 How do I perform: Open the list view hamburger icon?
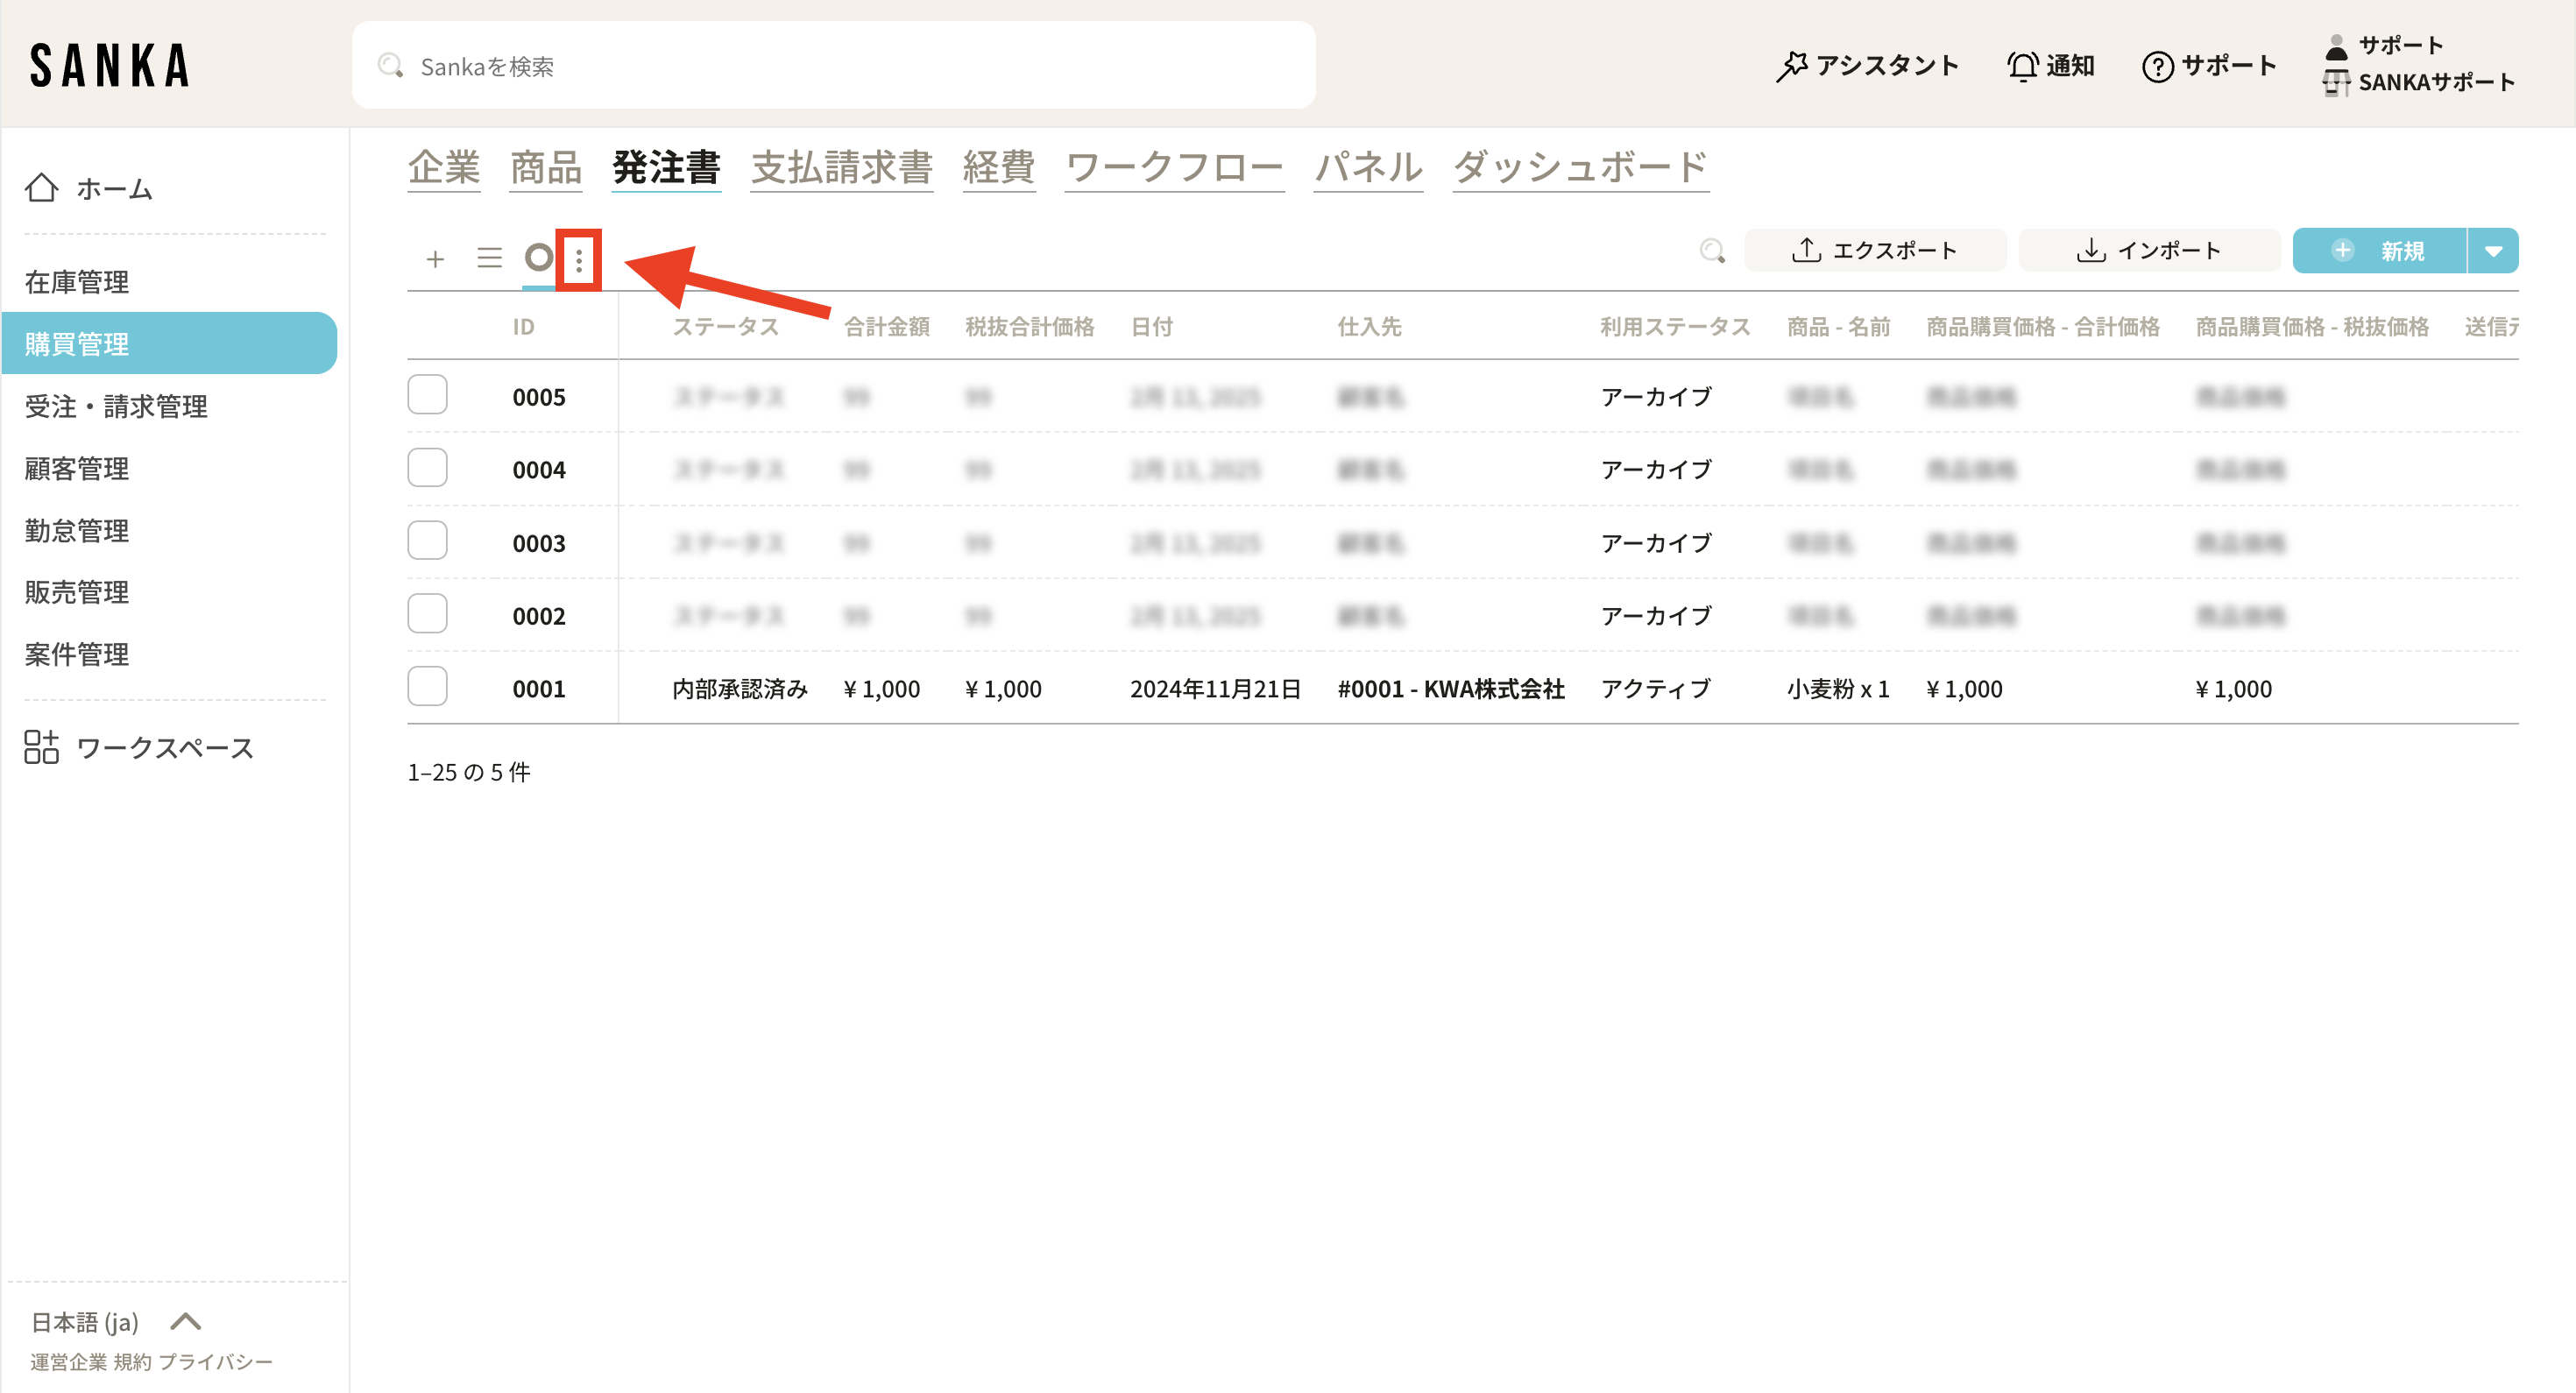[x=489, y=259]
